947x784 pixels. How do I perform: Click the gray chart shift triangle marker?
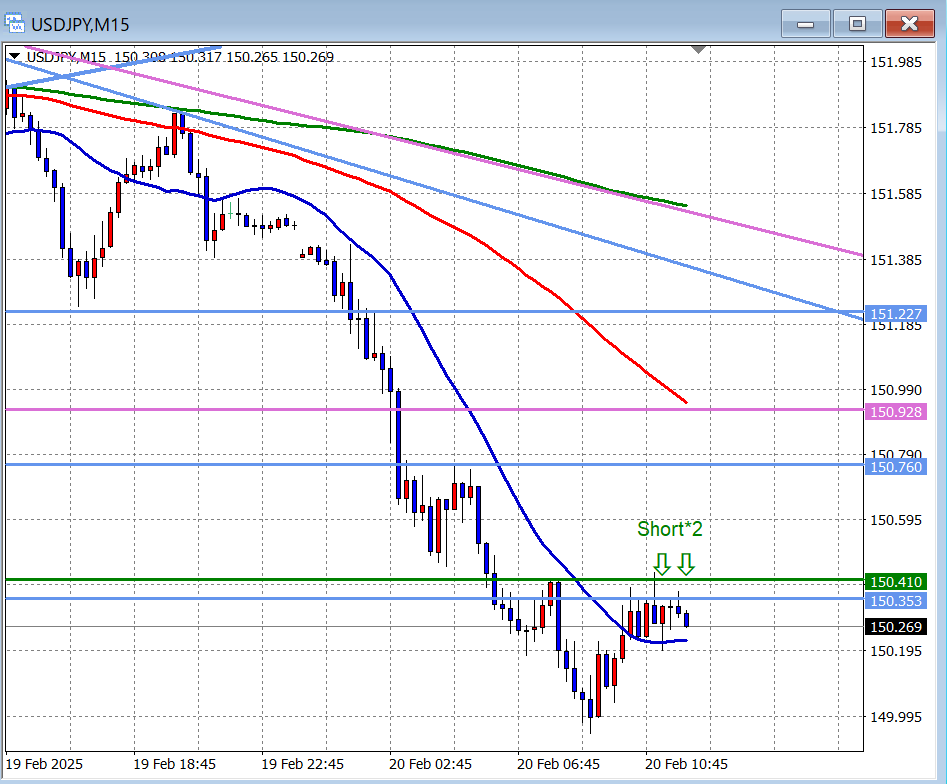pyautogui.click(x=699, y=49)
